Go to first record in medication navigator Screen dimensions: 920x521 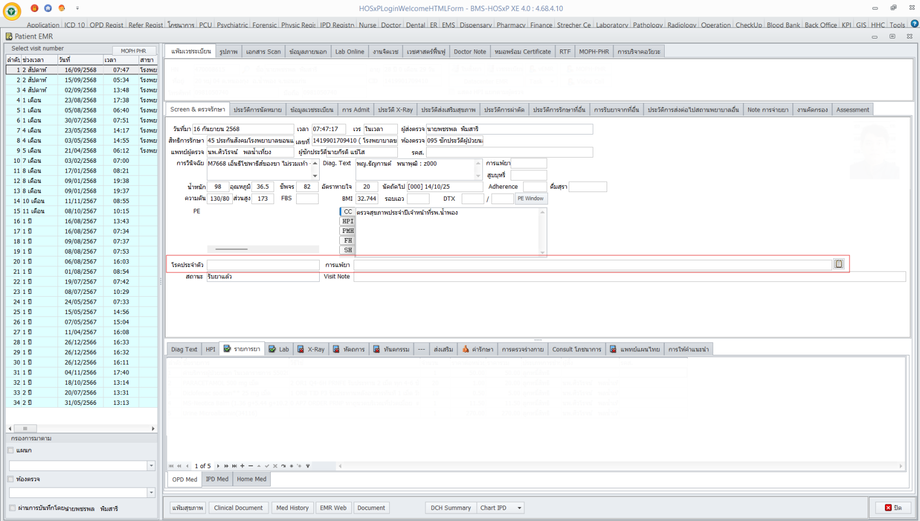[x=171, y=466]
